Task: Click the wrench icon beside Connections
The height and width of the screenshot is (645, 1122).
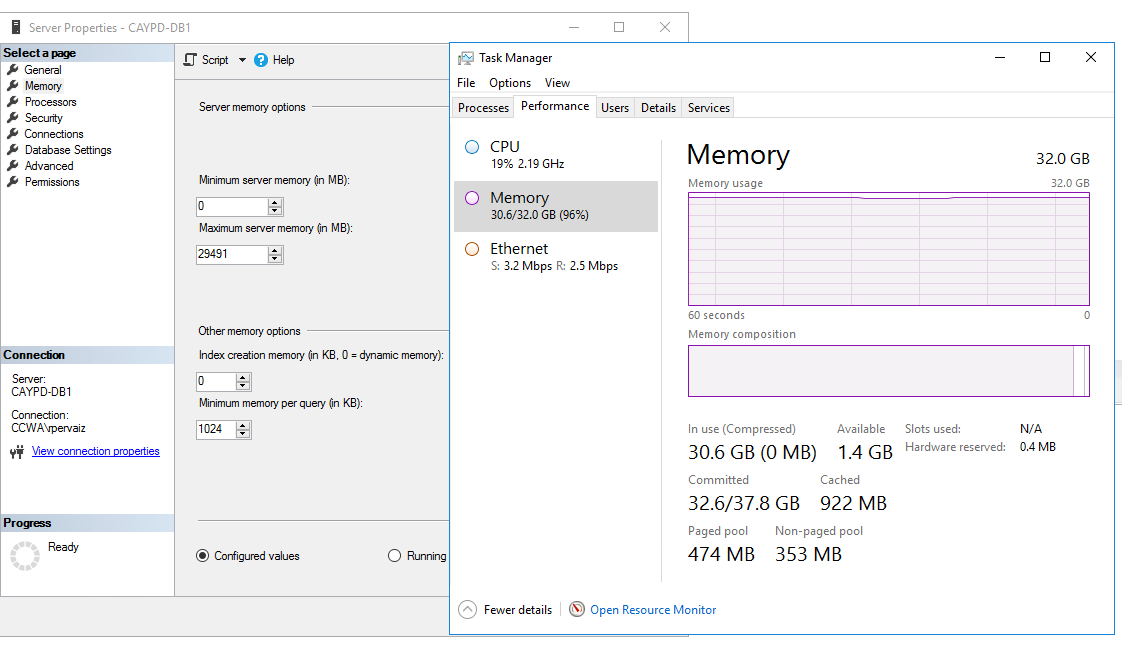Action: coord(13,134)
